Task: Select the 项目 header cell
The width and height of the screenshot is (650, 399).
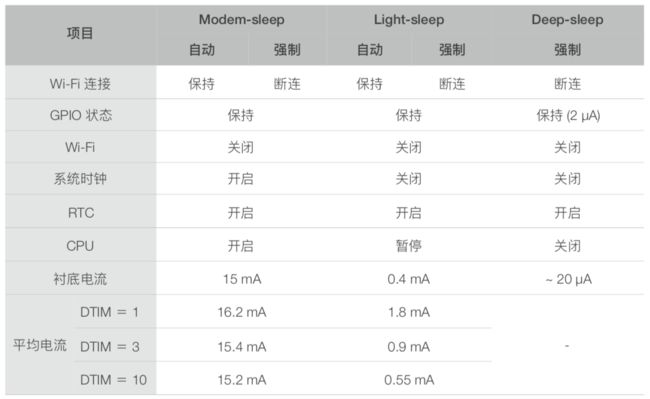Action: [x=80, y=33]
